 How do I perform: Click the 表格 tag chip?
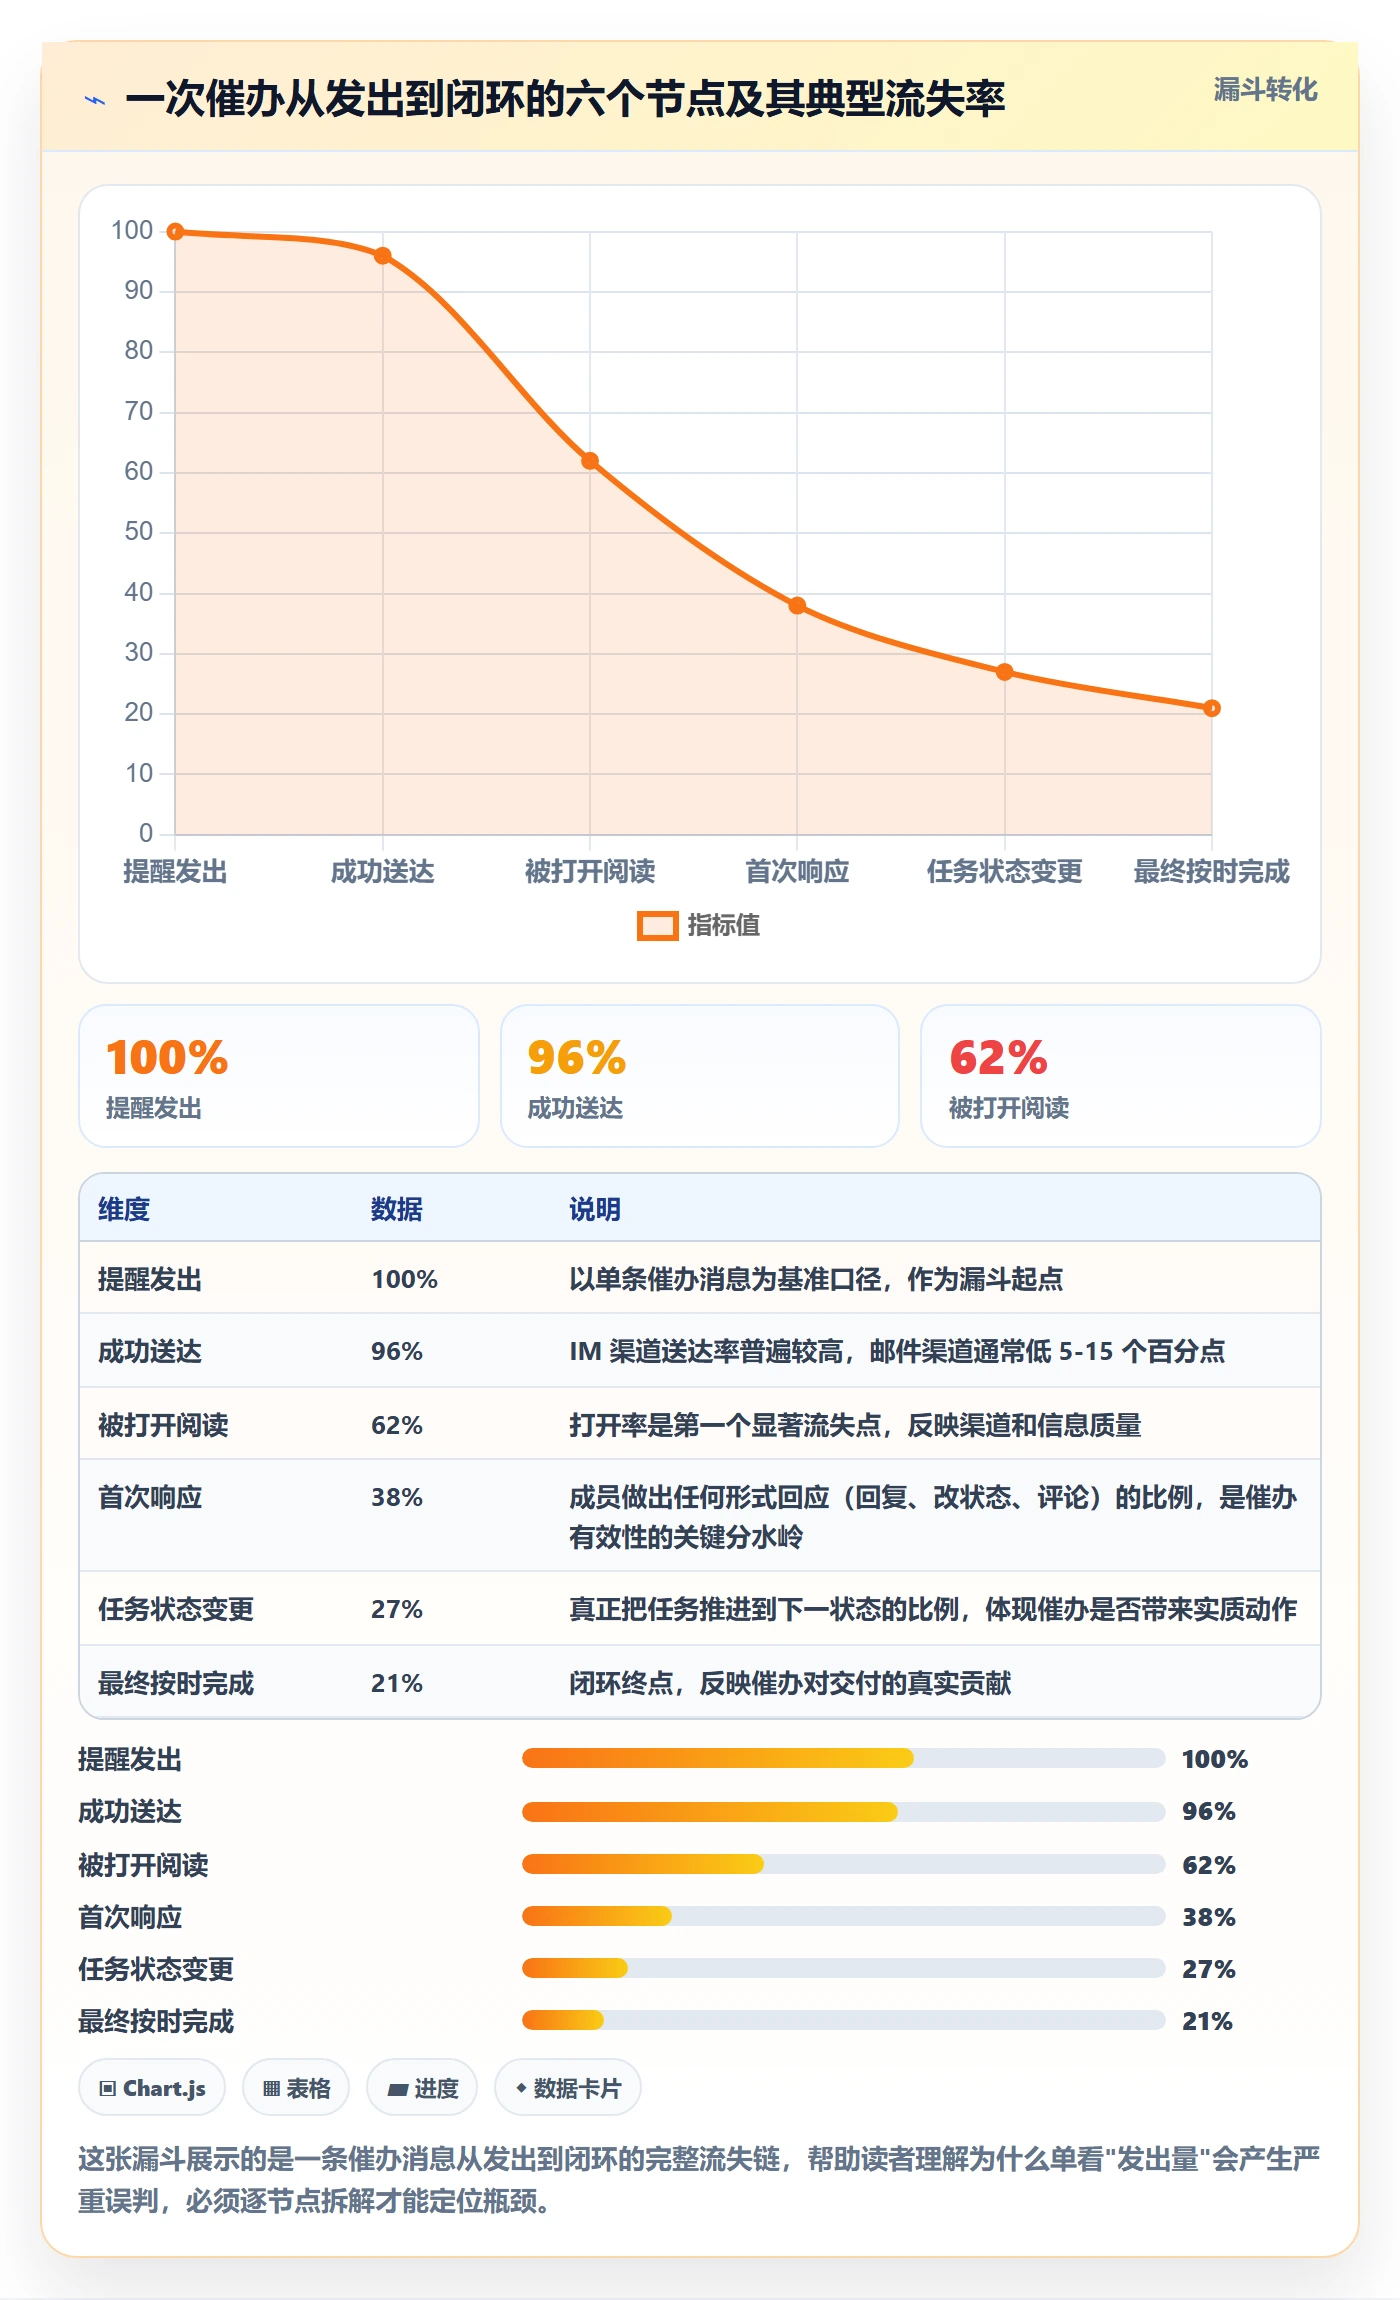296,2088
